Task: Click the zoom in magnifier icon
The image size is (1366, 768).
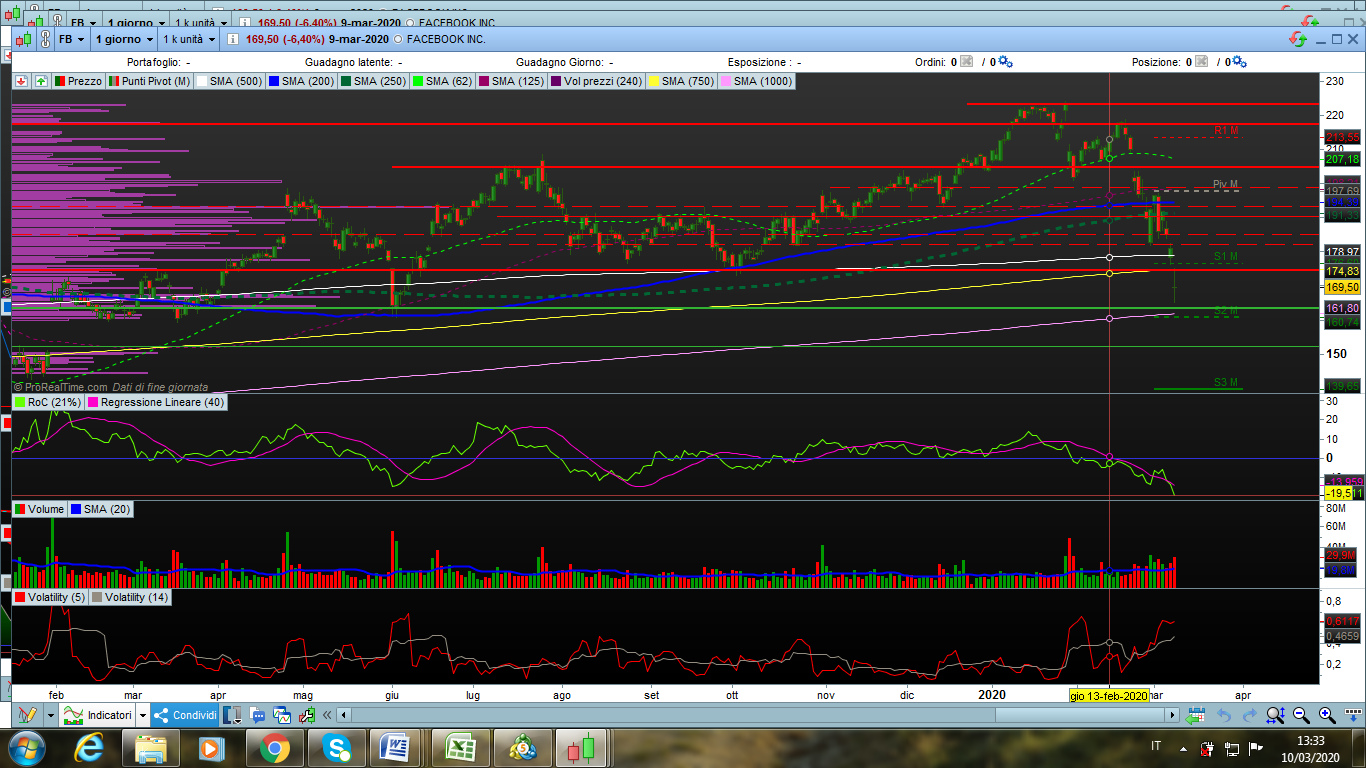Action: point(1327,715)
